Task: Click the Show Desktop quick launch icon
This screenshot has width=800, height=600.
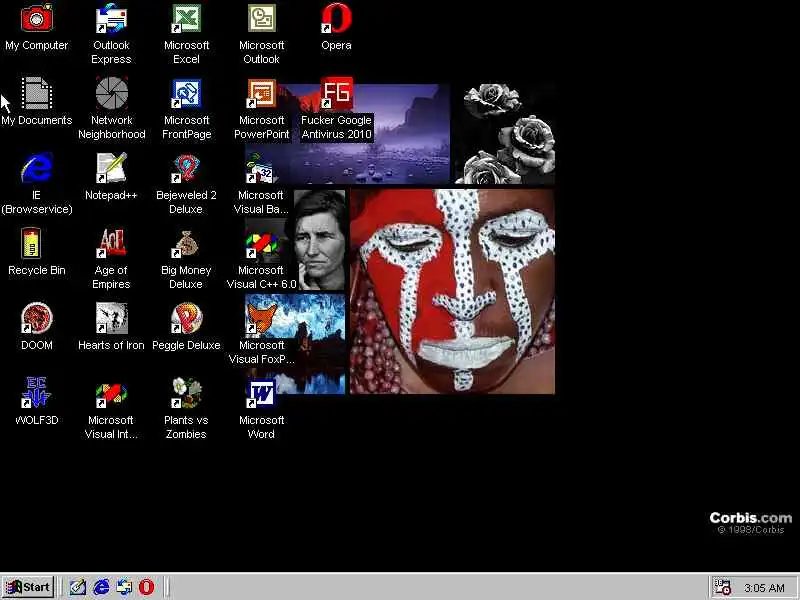Action: [78, 587]
